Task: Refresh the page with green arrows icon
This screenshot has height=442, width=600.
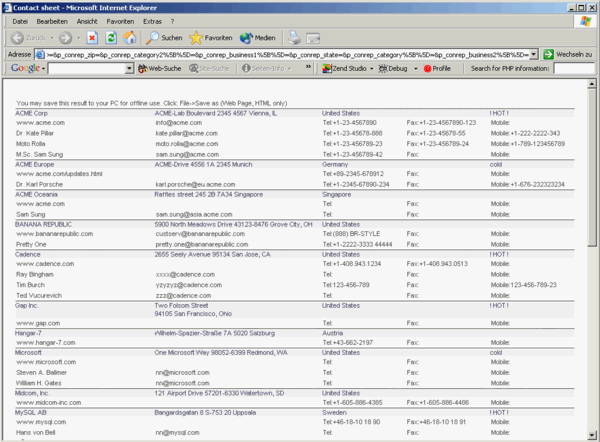Action: (111, 38)
